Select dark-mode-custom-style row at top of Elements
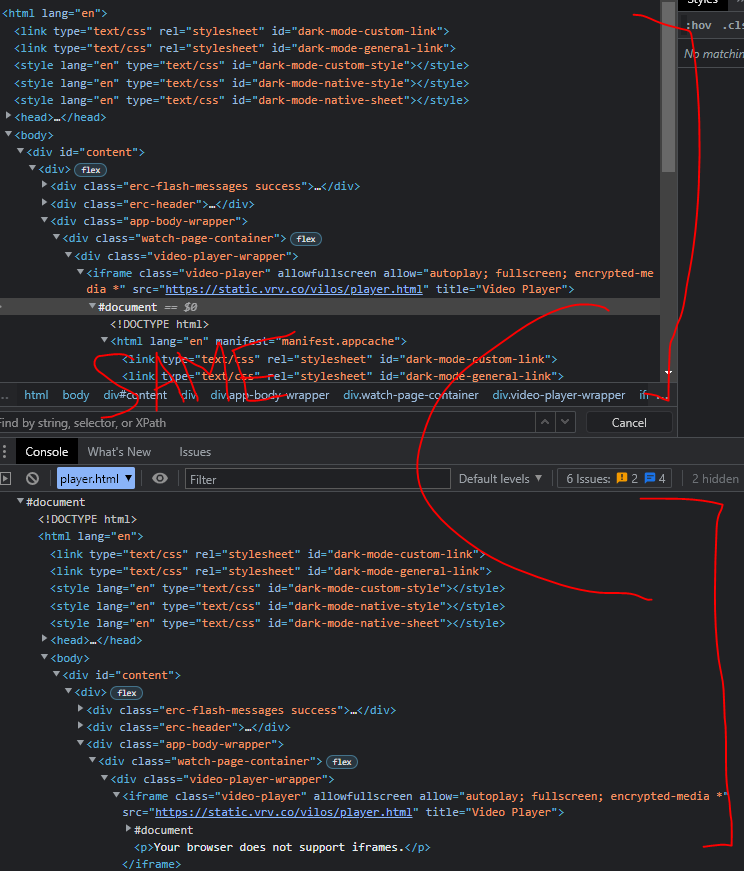 coord(241,65)
